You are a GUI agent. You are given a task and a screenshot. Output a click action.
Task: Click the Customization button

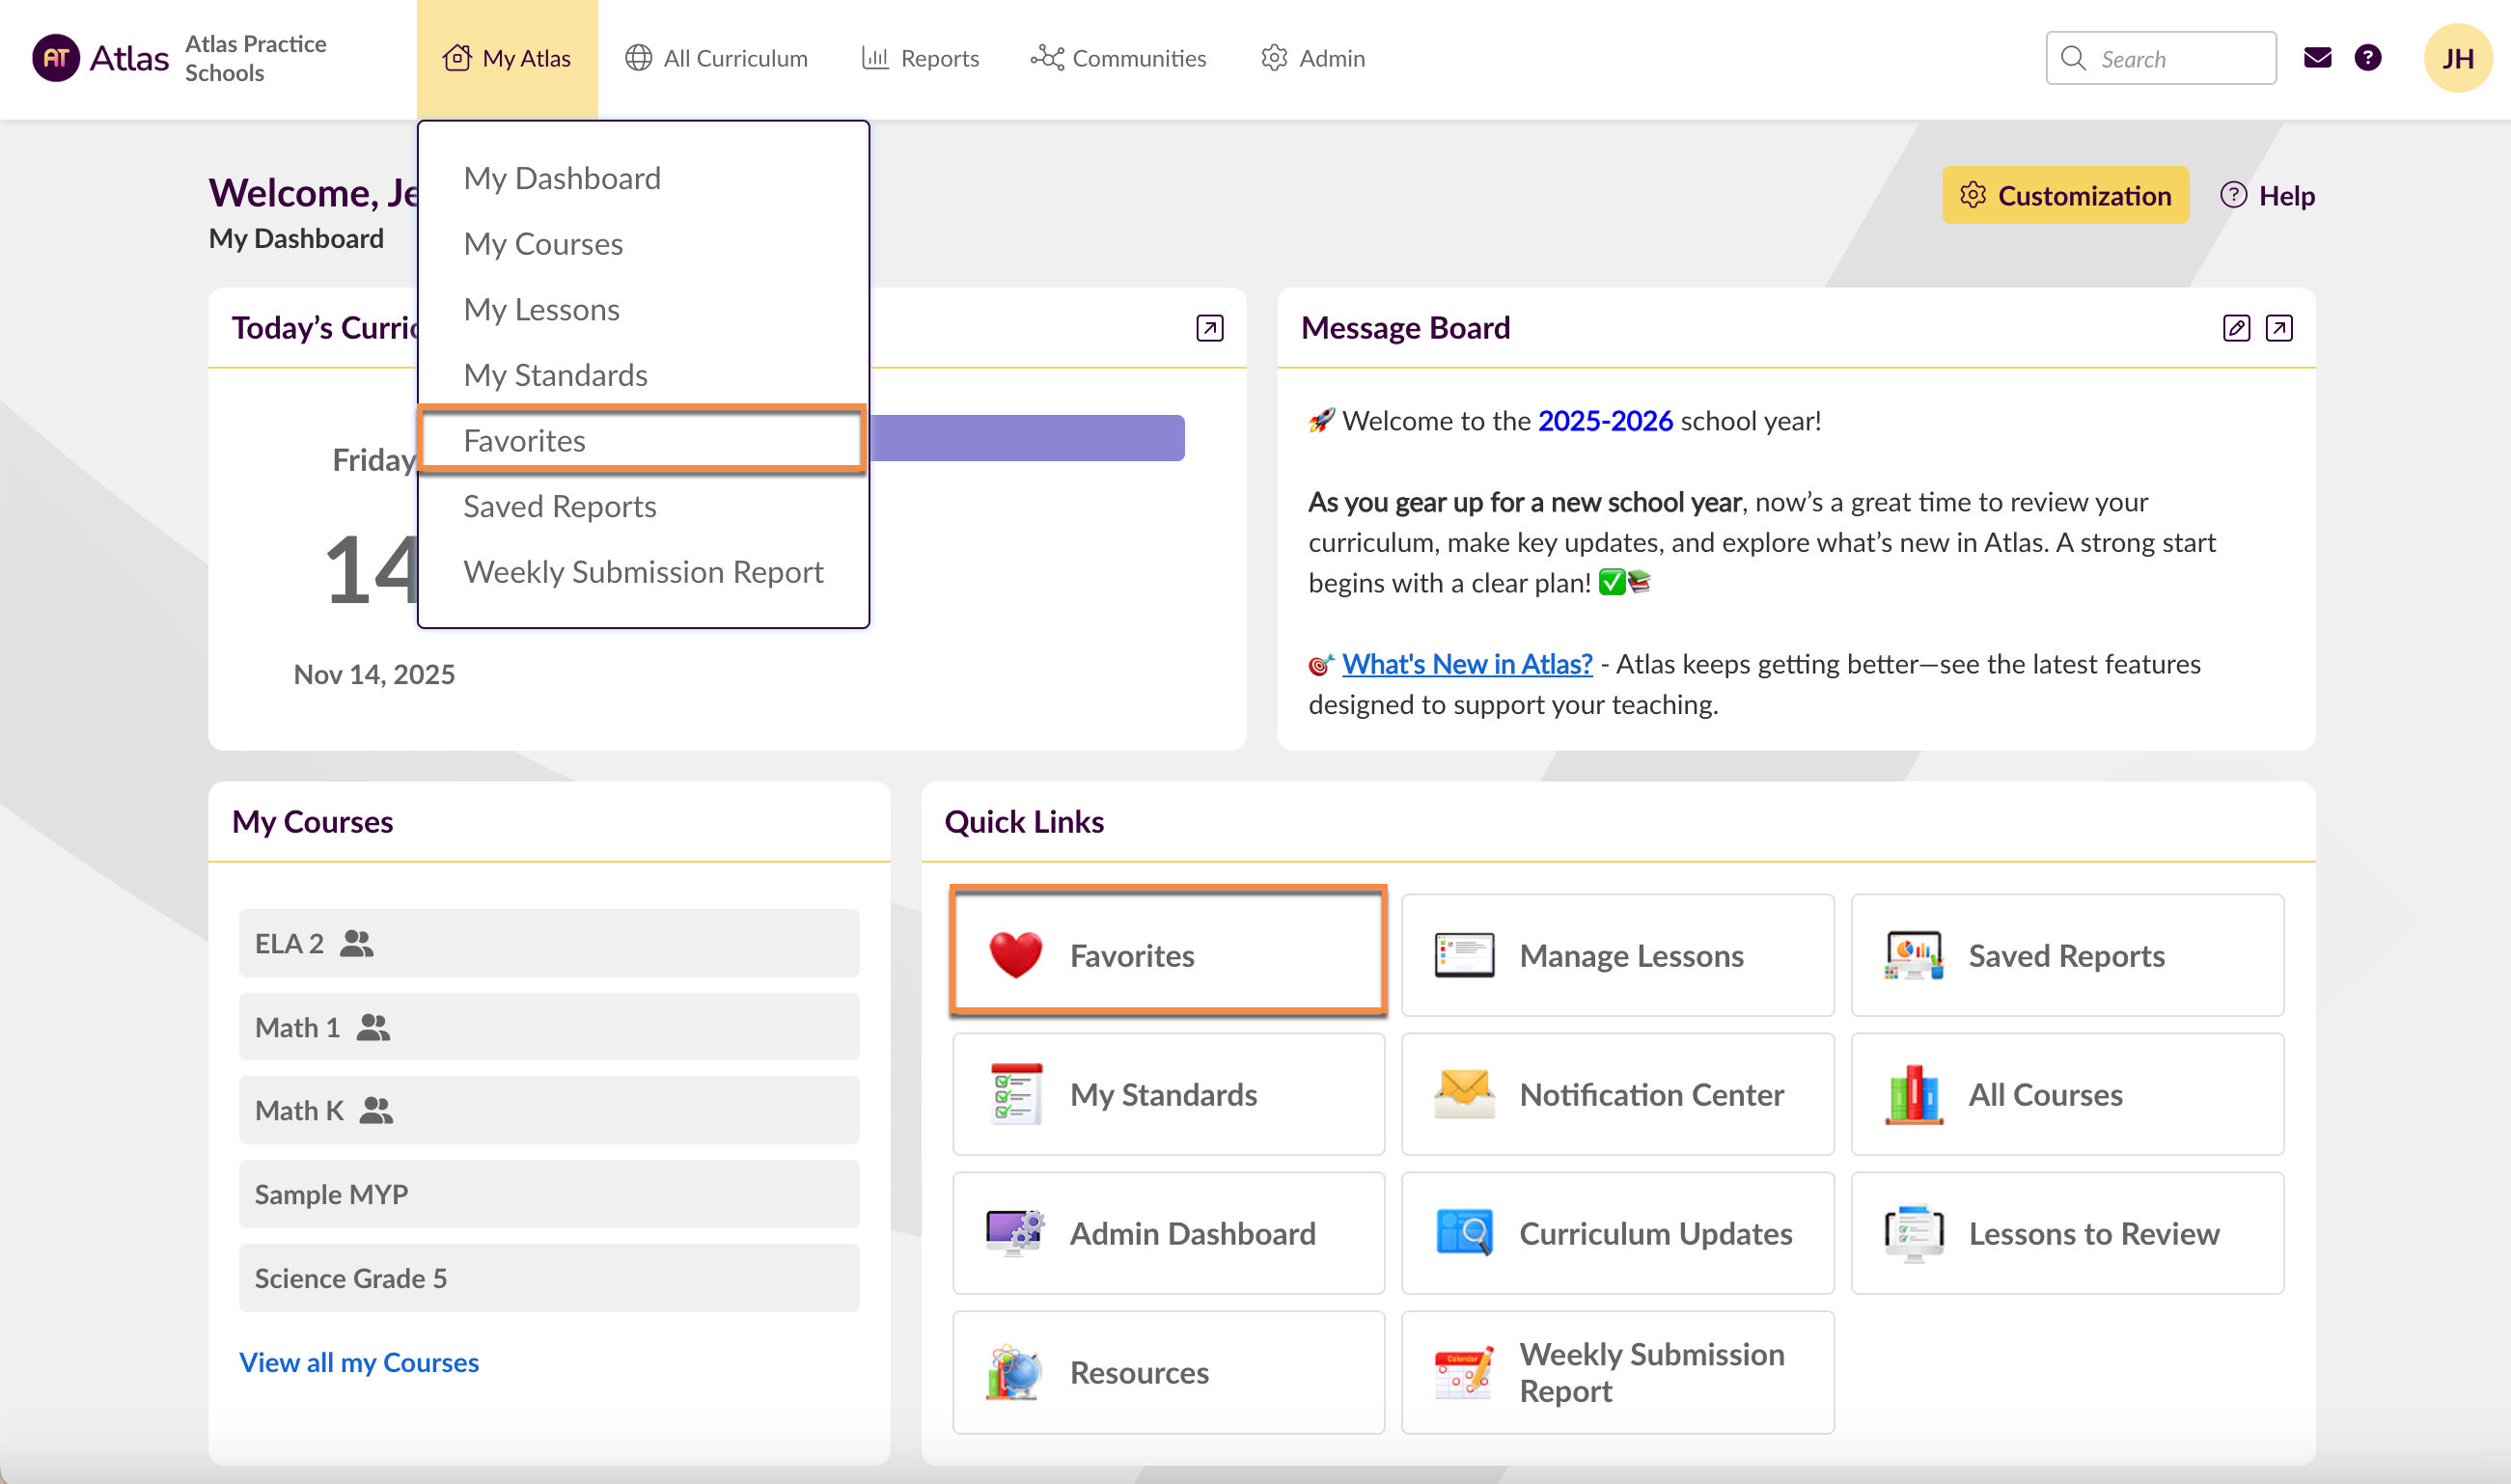pyautogui.click(x=2065, y=195)
